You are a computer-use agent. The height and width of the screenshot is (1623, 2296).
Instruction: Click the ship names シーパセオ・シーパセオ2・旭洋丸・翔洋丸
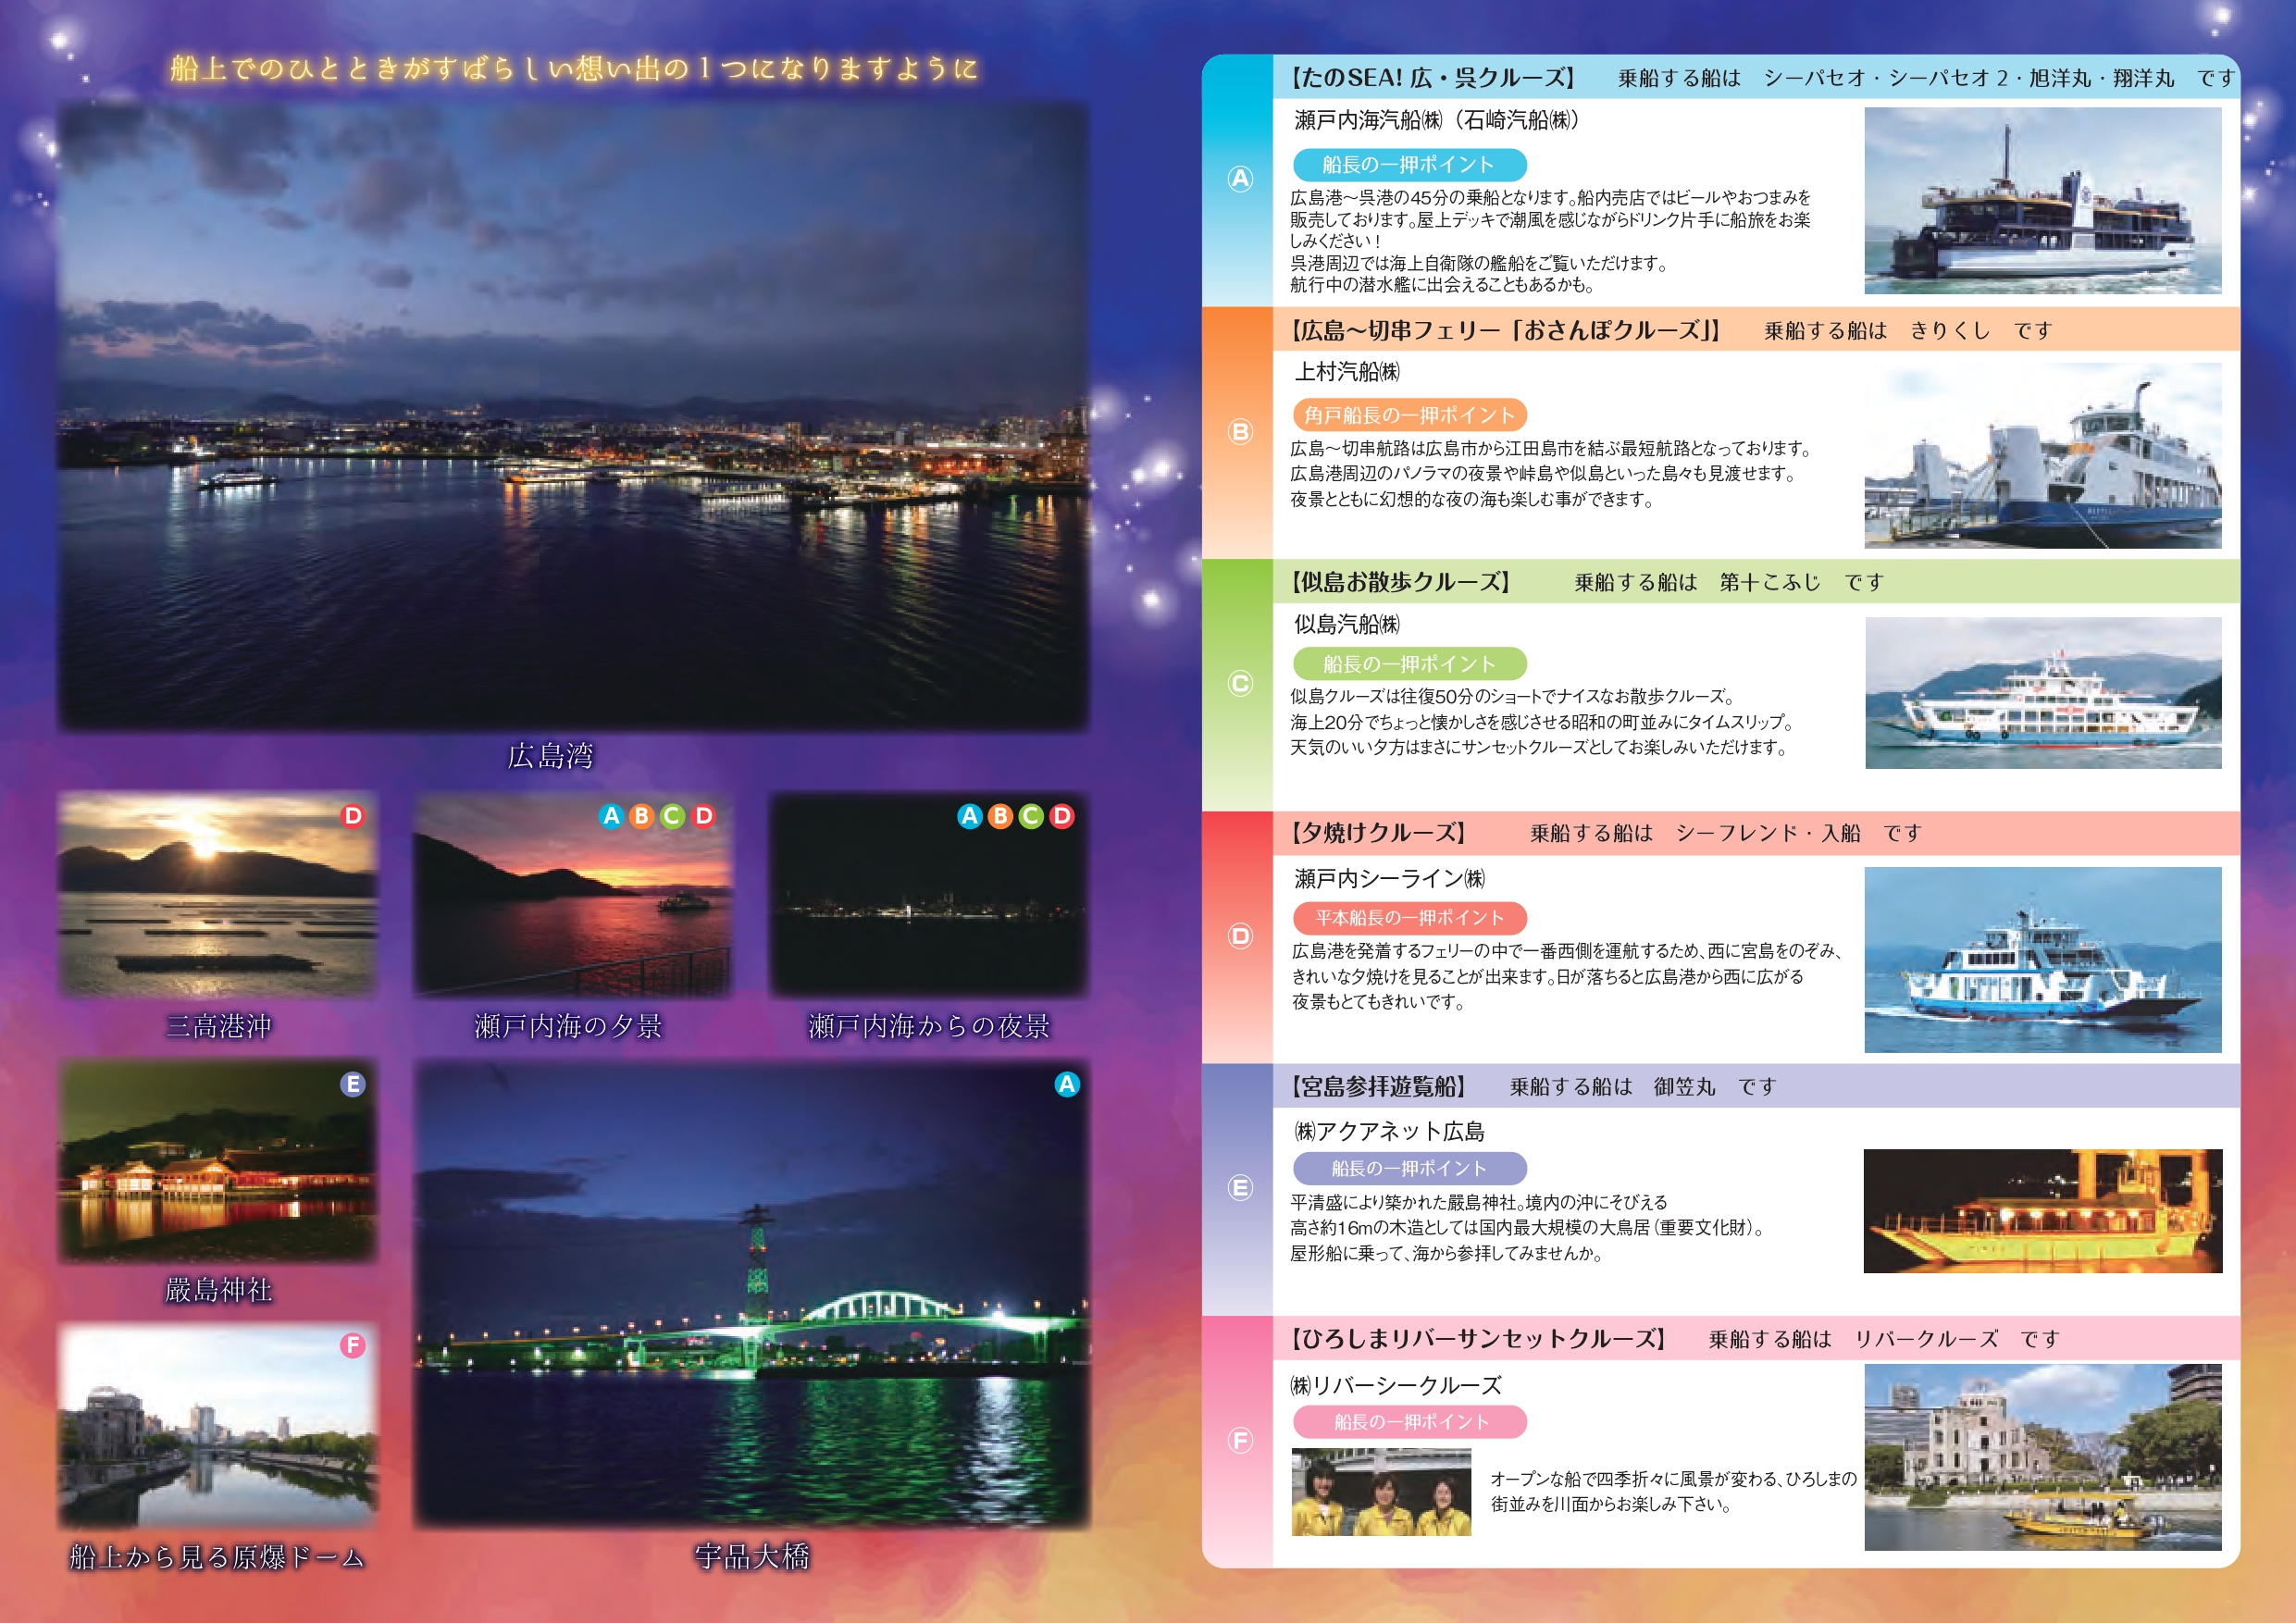tap(1969, 78)
